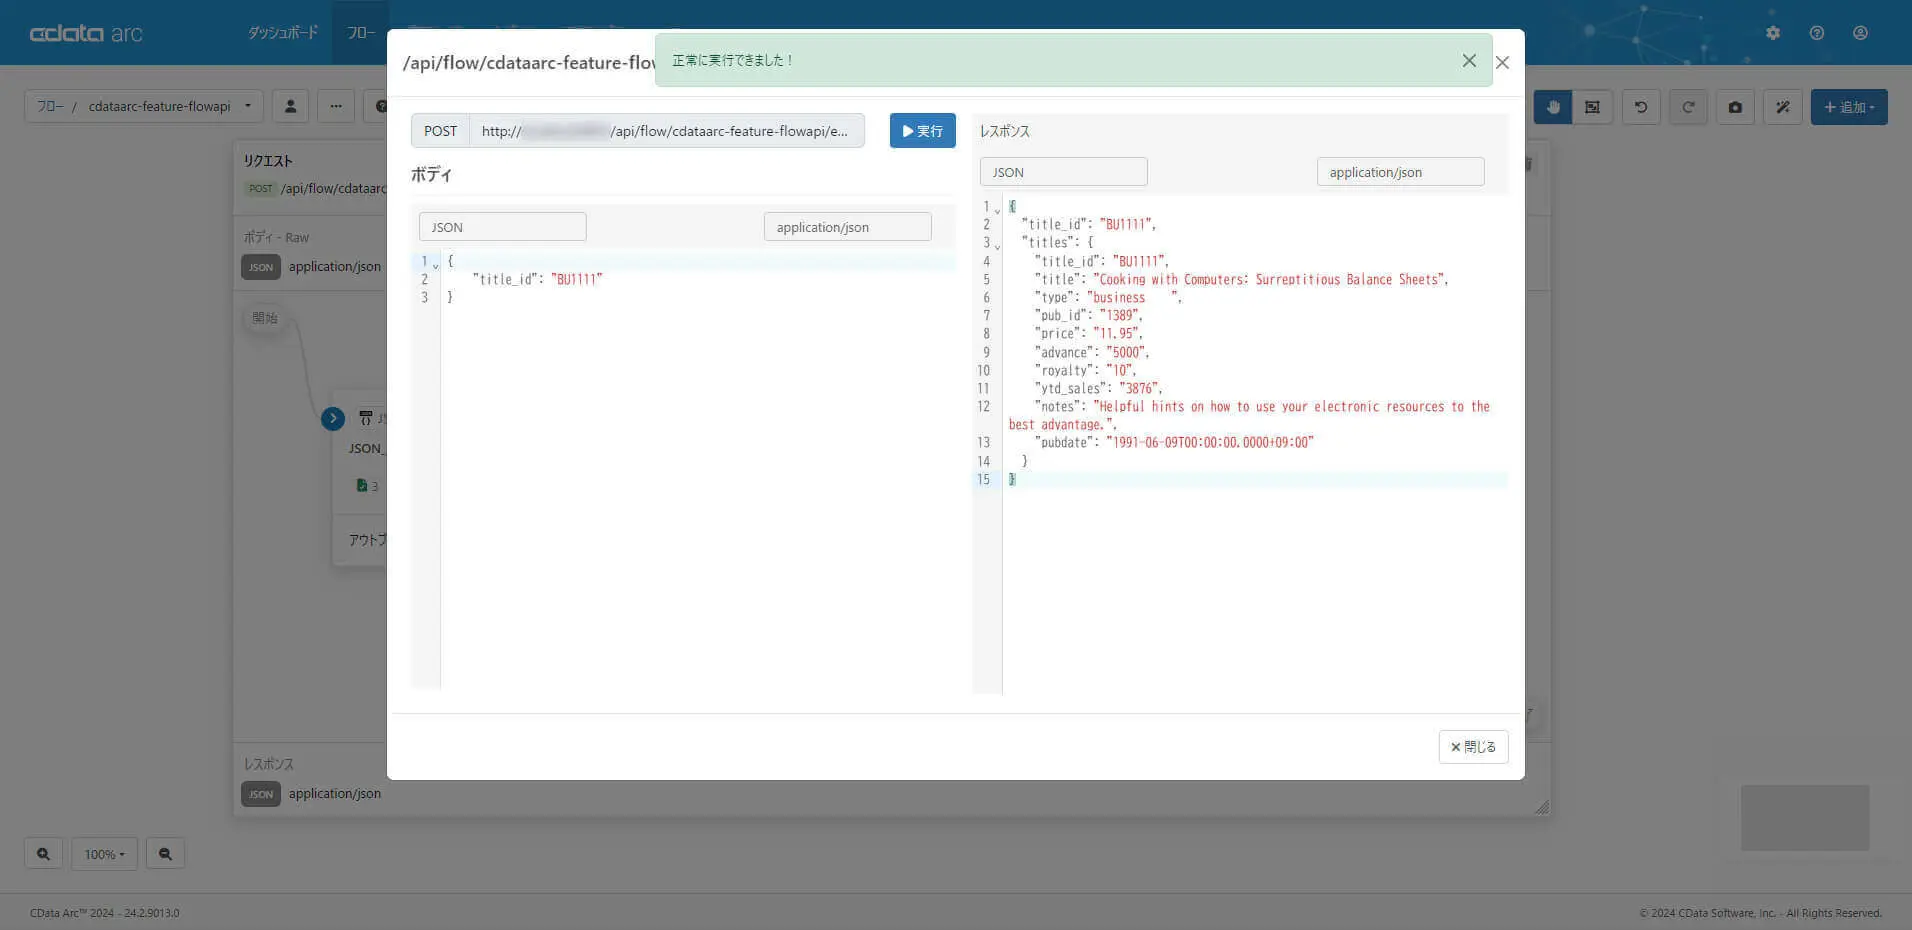Click the ボディ heading in dialog

pos(431,174)
